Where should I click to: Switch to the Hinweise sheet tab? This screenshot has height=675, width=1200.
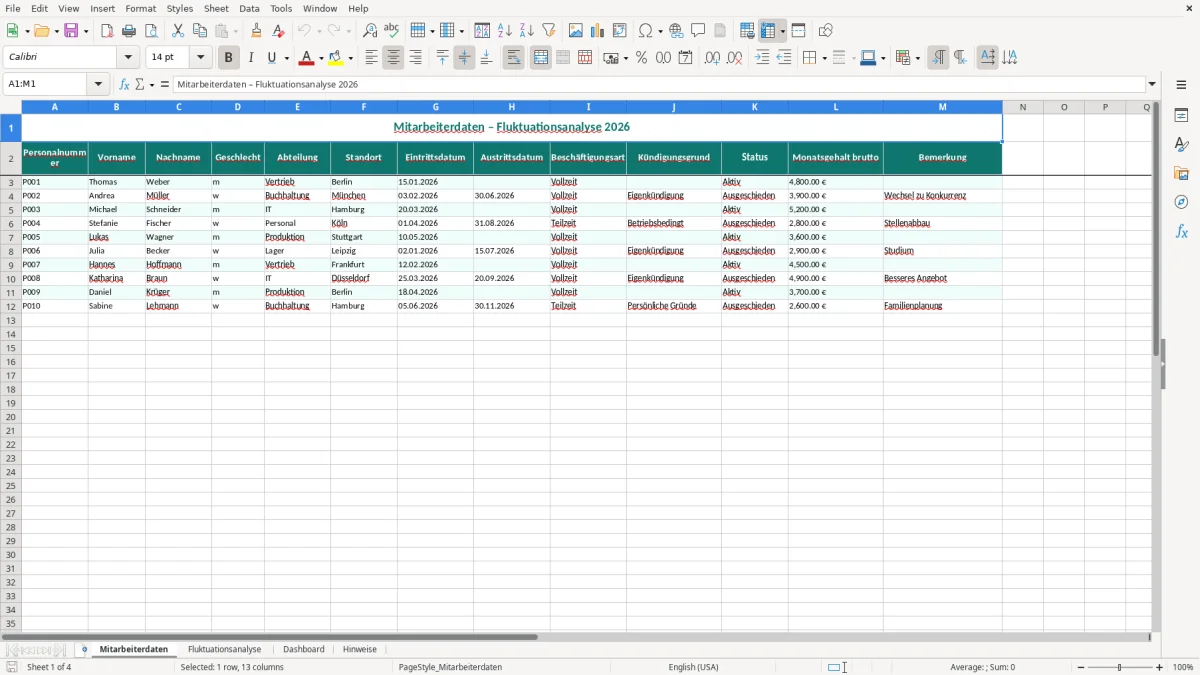pyautogui.click(x=360, y=649)
